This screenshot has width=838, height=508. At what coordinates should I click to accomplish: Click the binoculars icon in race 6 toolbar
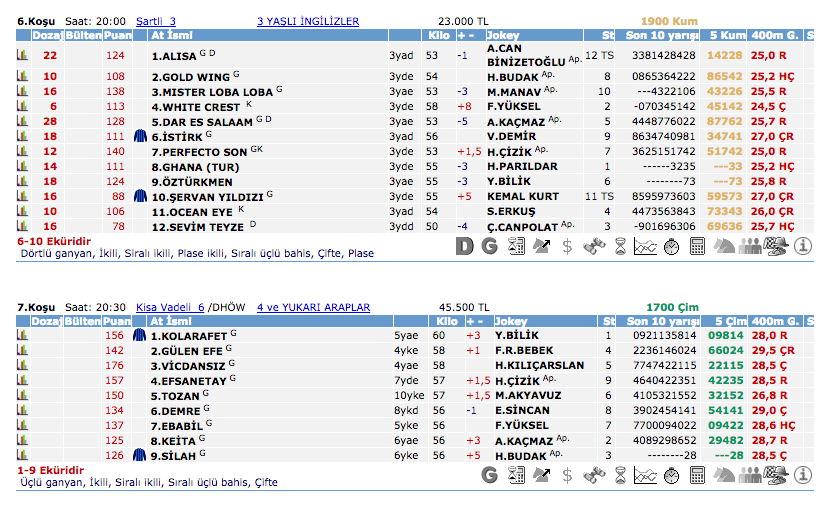(x=593, y=246)
